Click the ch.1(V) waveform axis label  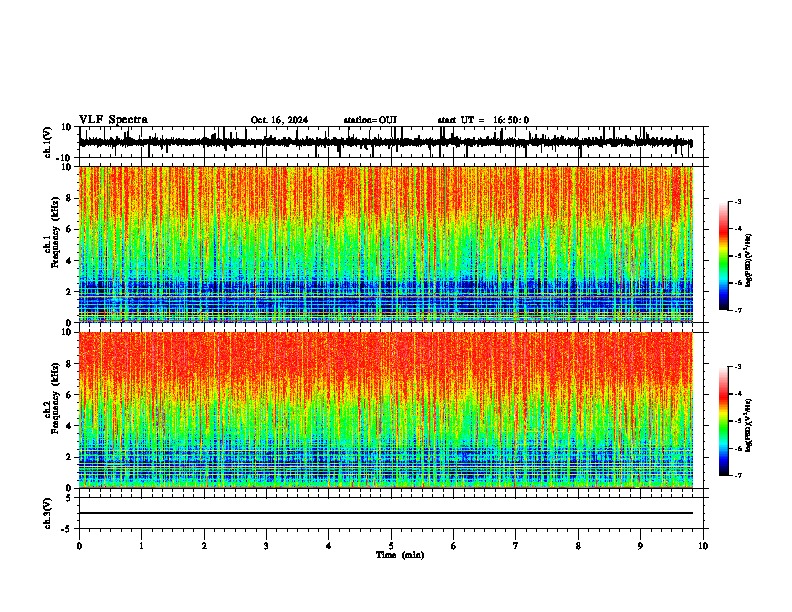tap(48, 142)
